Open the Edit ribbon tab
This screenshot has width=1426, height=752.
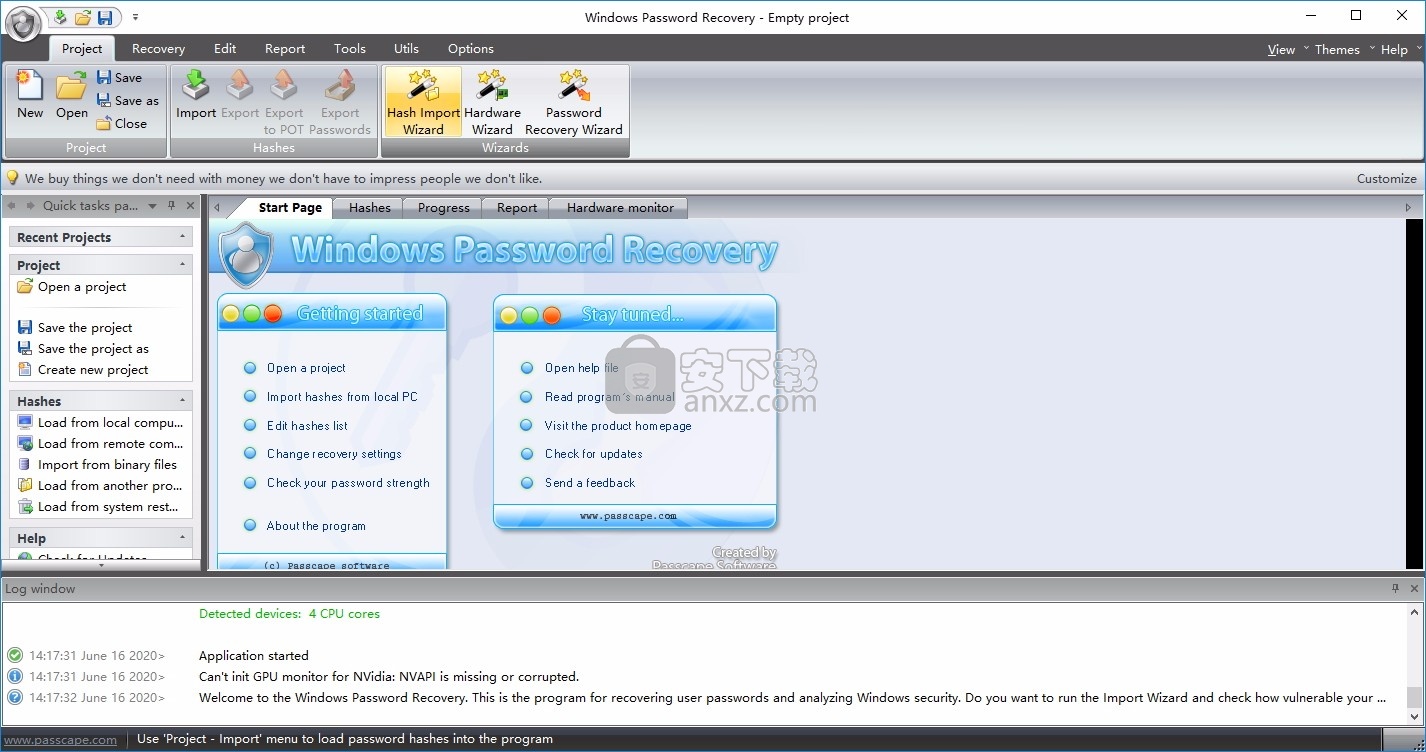click(x=225, y=48)
